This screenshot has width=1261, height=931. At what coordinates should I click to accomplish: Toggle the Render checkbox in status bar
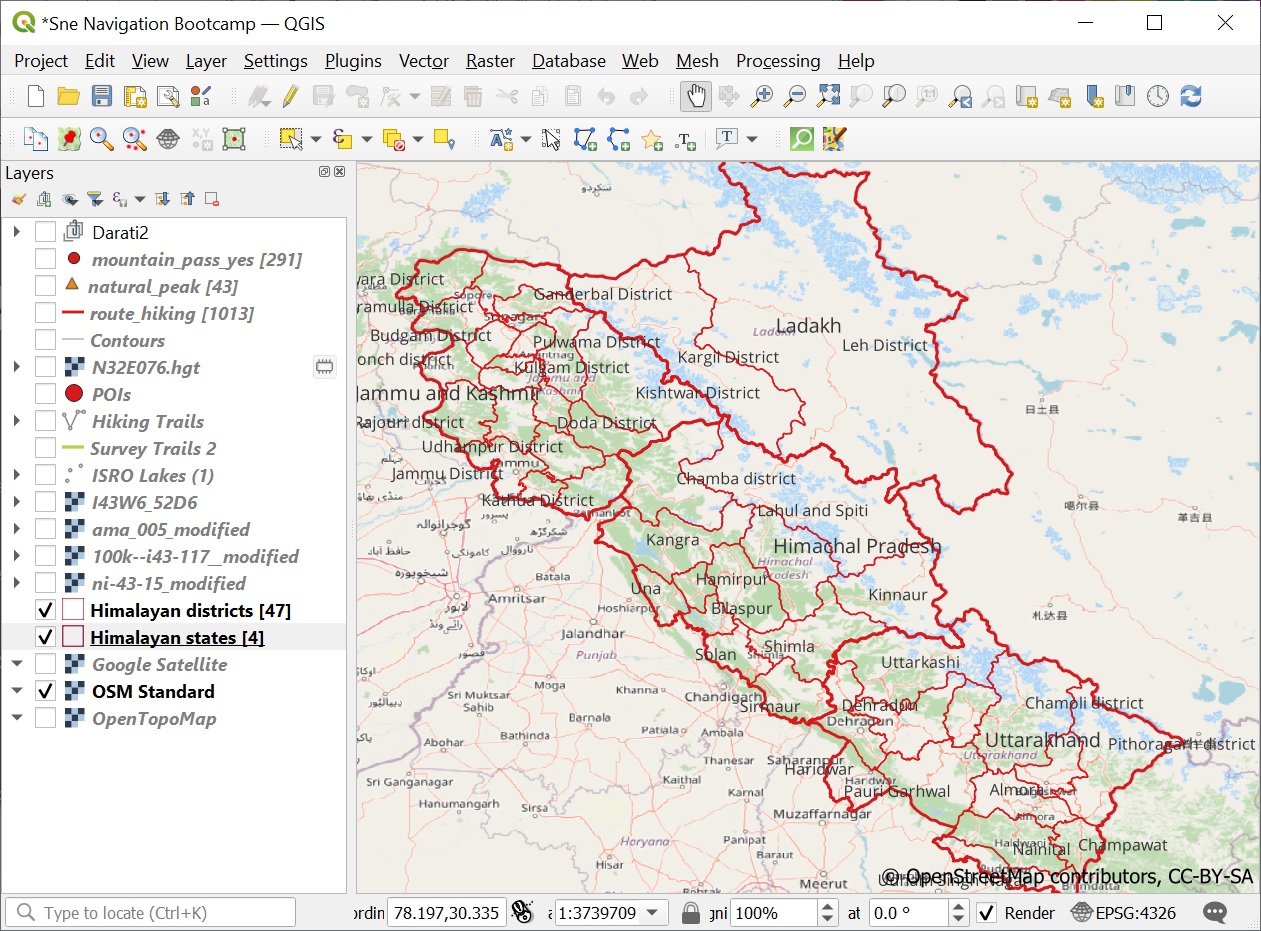point(987,912)
